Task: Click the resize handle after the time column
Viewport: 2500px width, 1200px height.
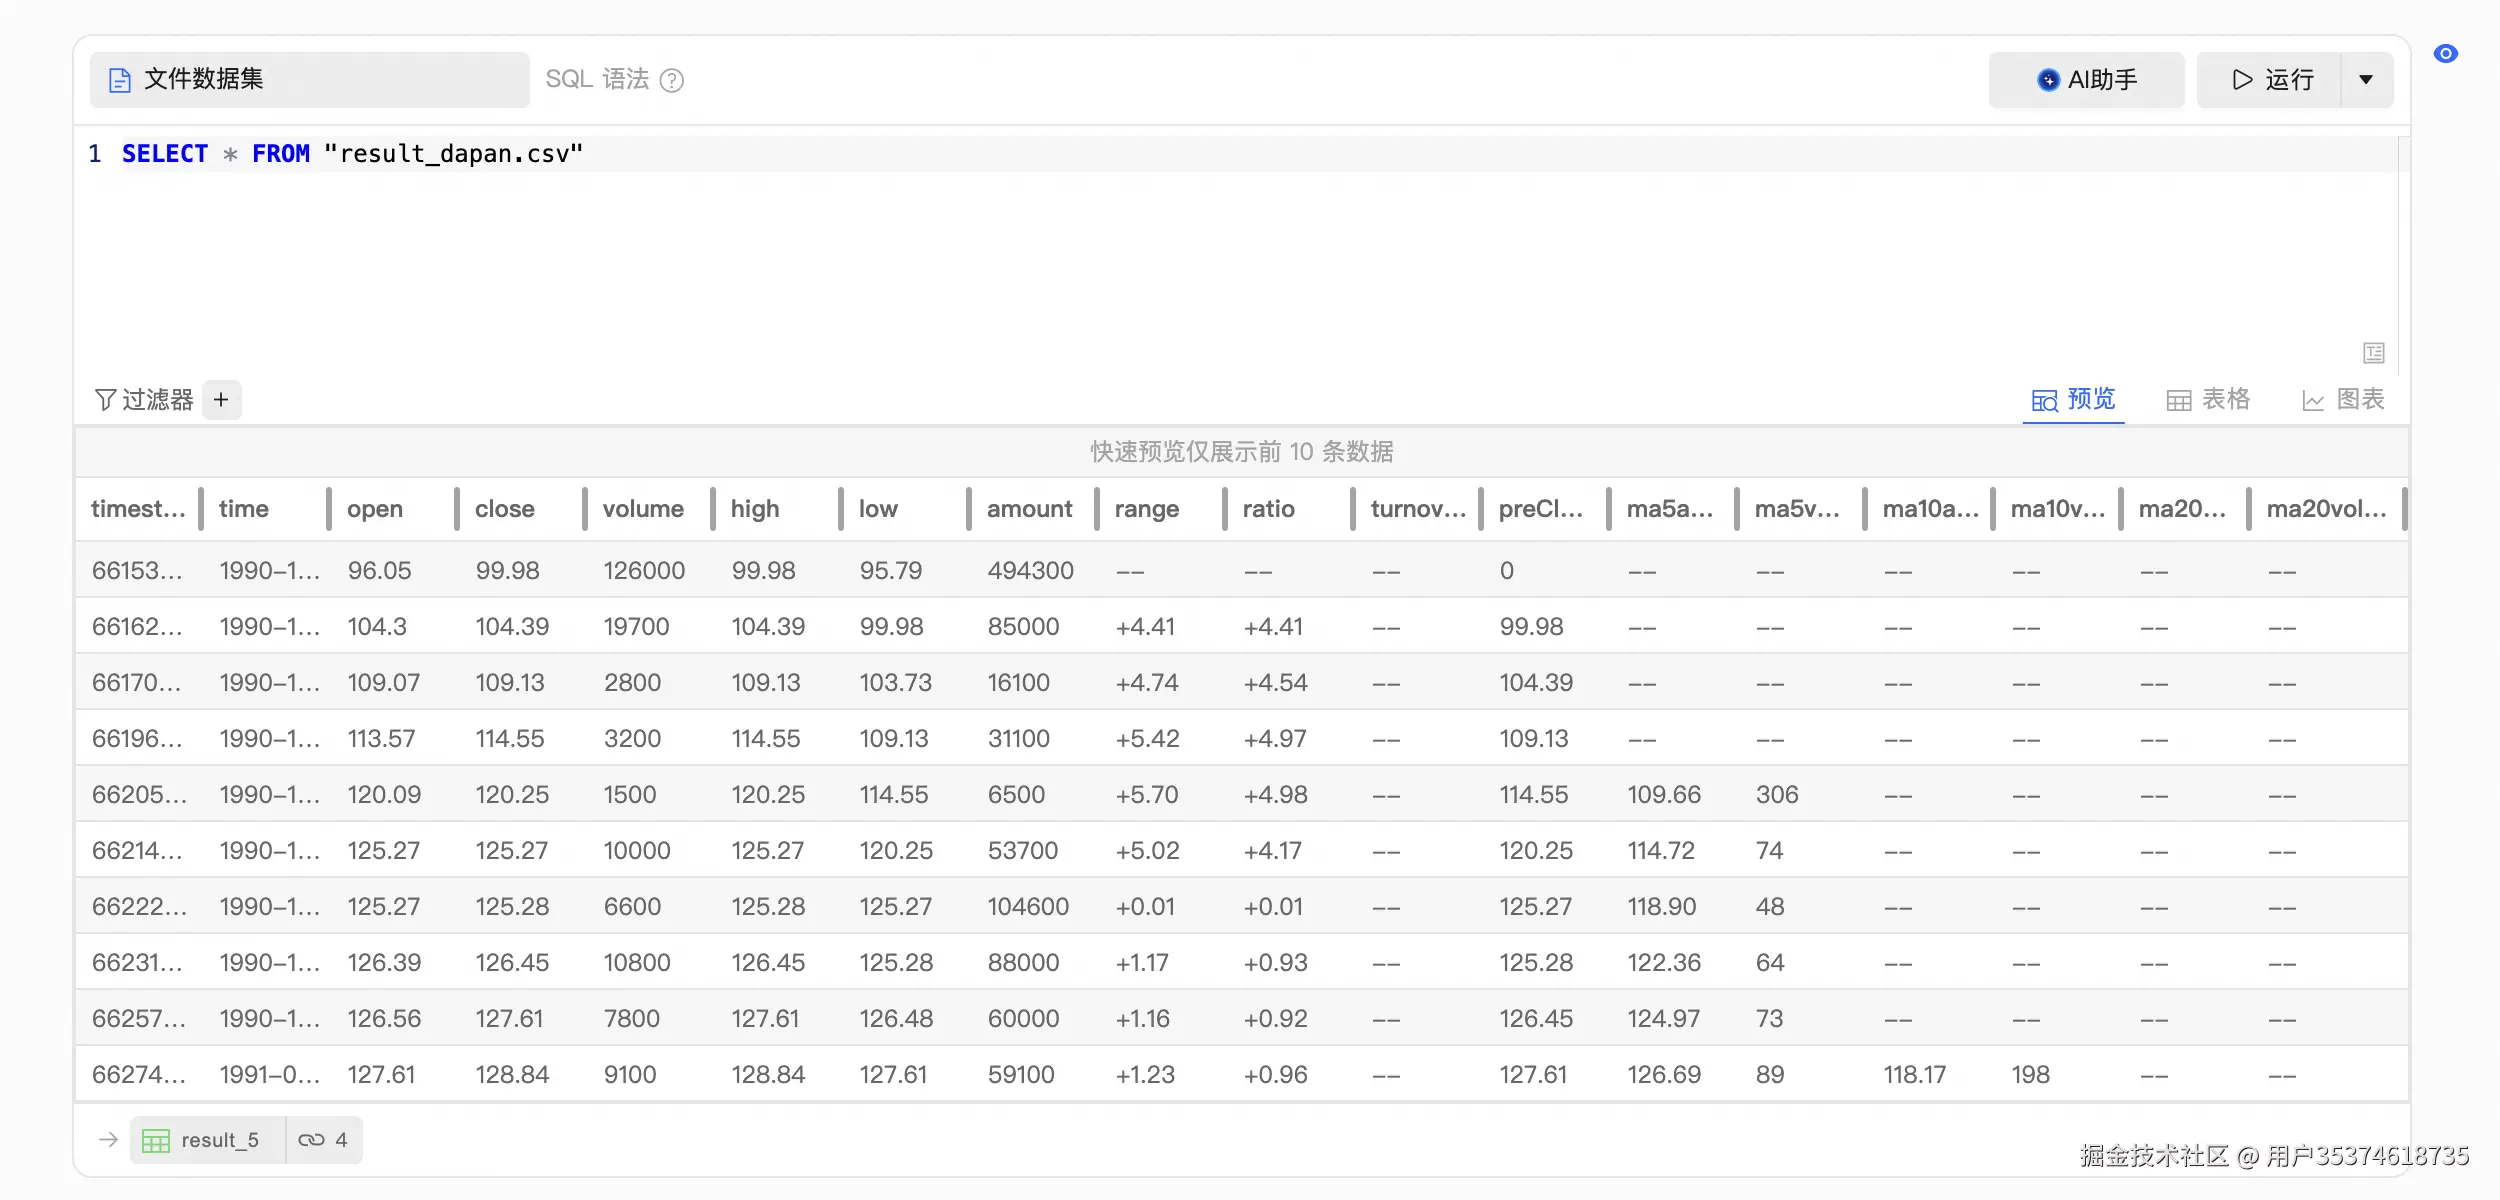Action: [x=329, y=509]
